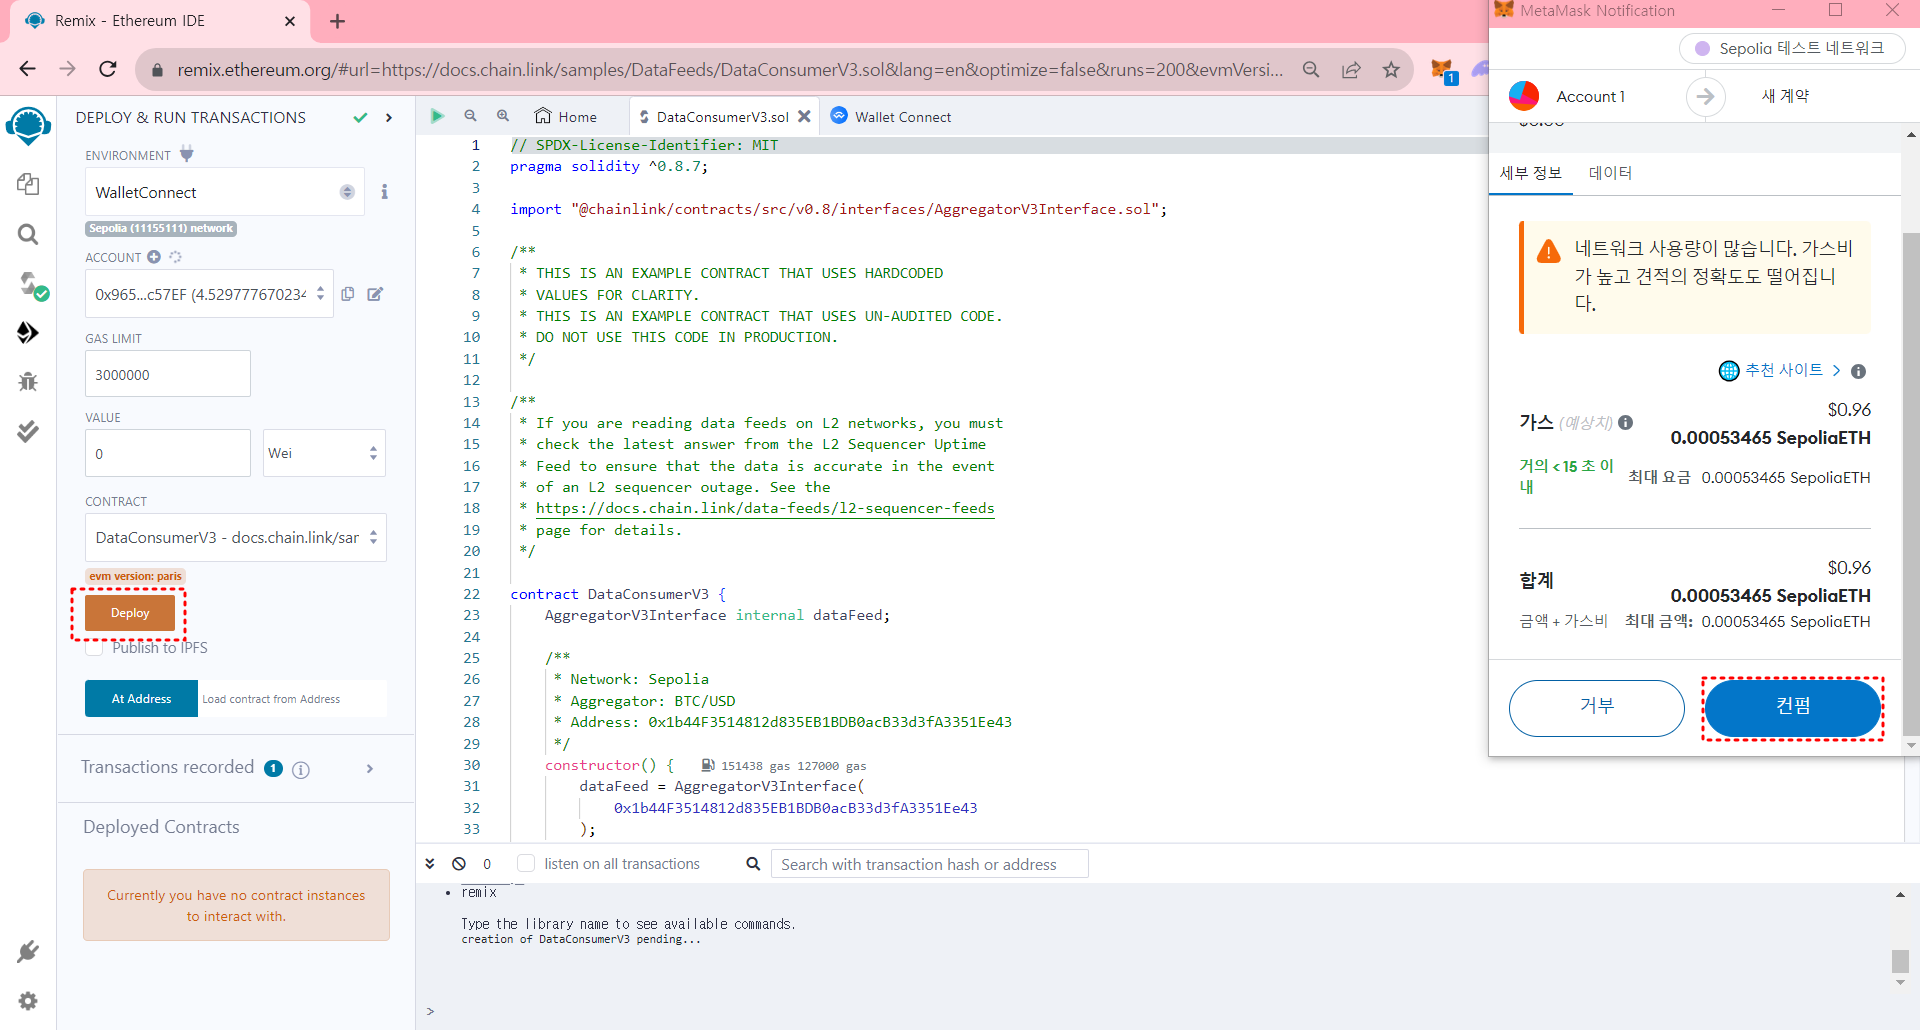Screen dimensions: 1920x1030
Task: Click the 거부 reject button
Action: click(x=1597, y=708)
